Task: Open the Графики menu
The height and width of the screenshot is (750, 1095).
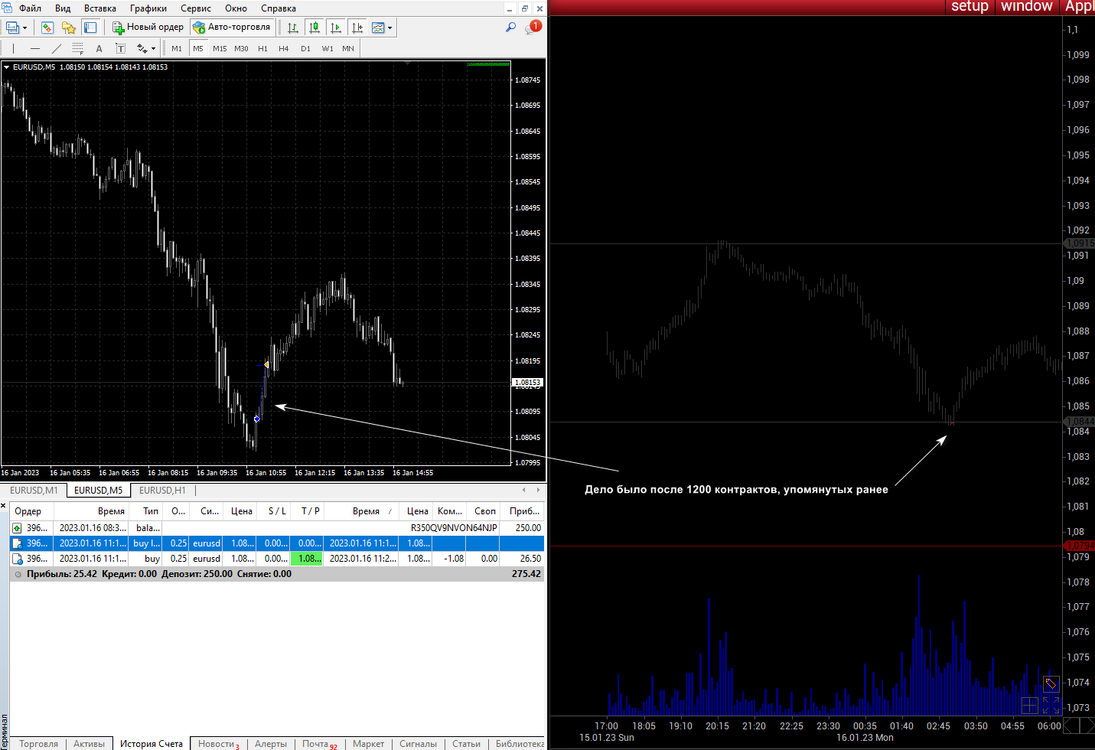Action: pos(148,8)
